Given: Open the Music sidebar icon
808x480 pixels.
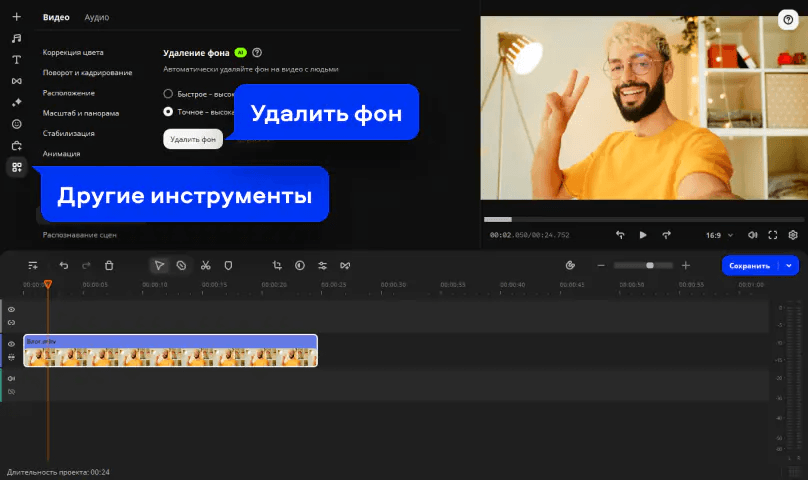Looking at the screenshot, I should [x=16, y=38].
